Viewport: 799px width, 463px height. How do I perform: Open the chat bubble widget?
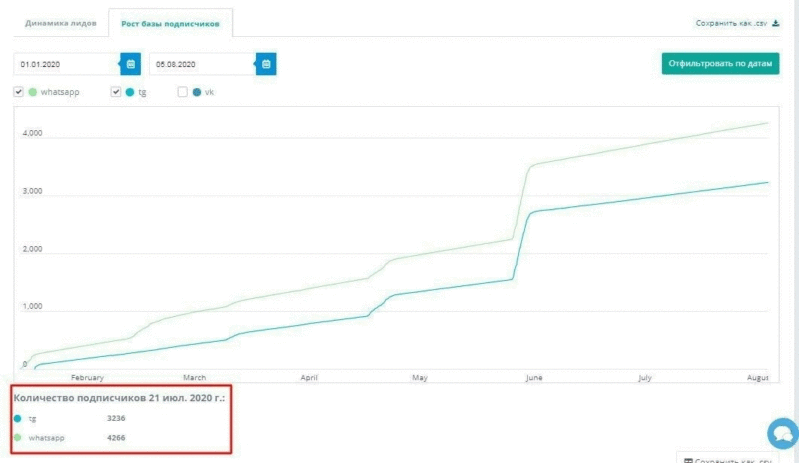pos(783,434)
